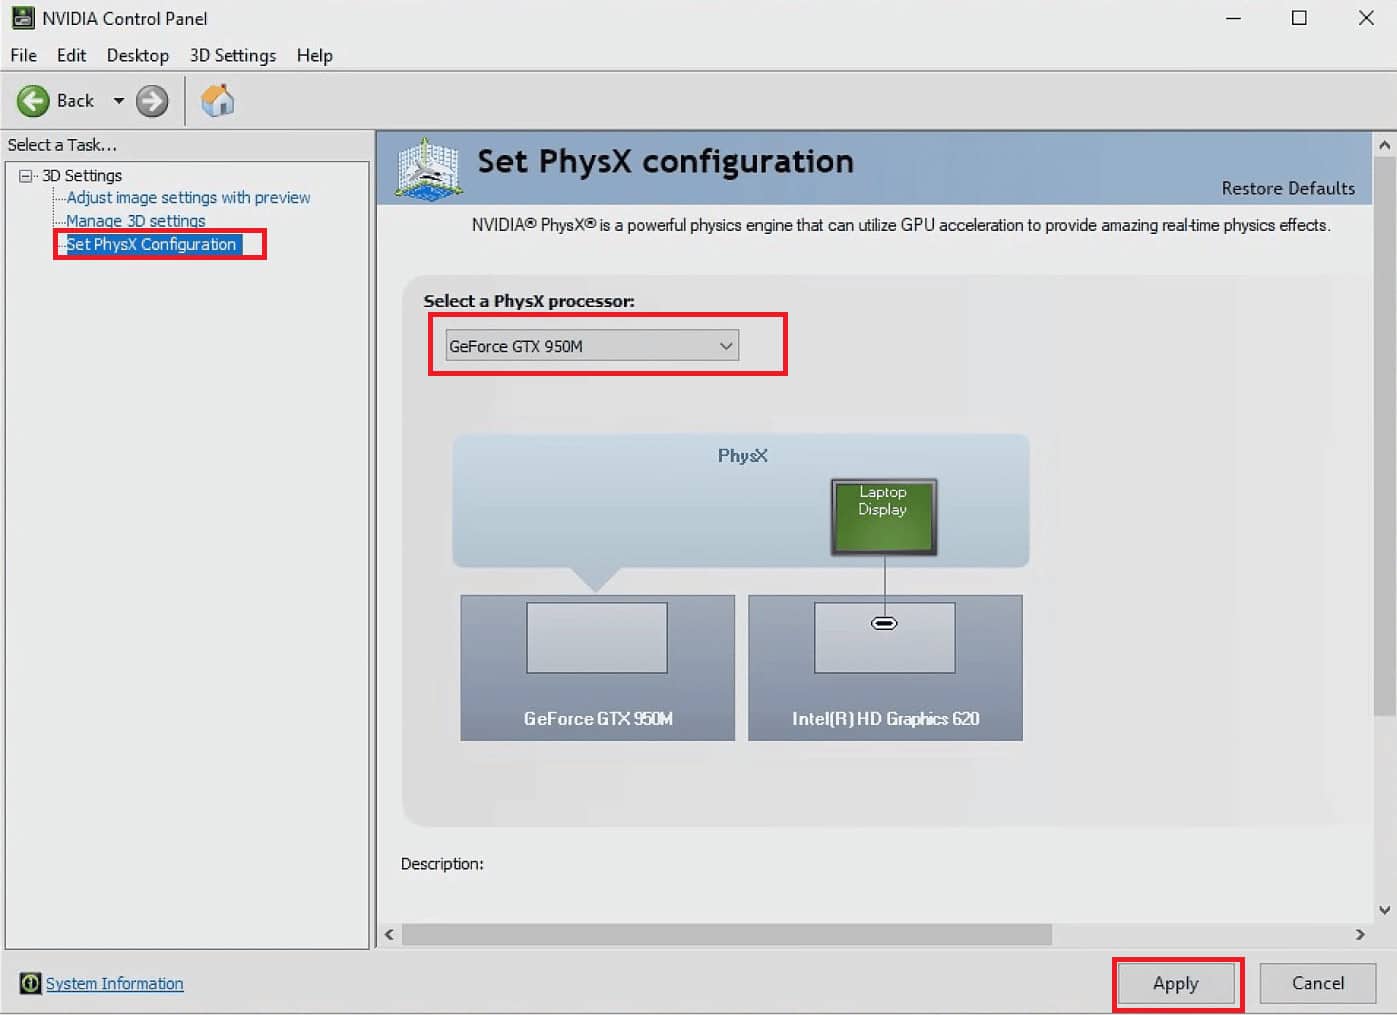The width and height of the screenshot is (1397, 1015).
Task: Click the 'Description:' label
Action: [x=442, y=863]
